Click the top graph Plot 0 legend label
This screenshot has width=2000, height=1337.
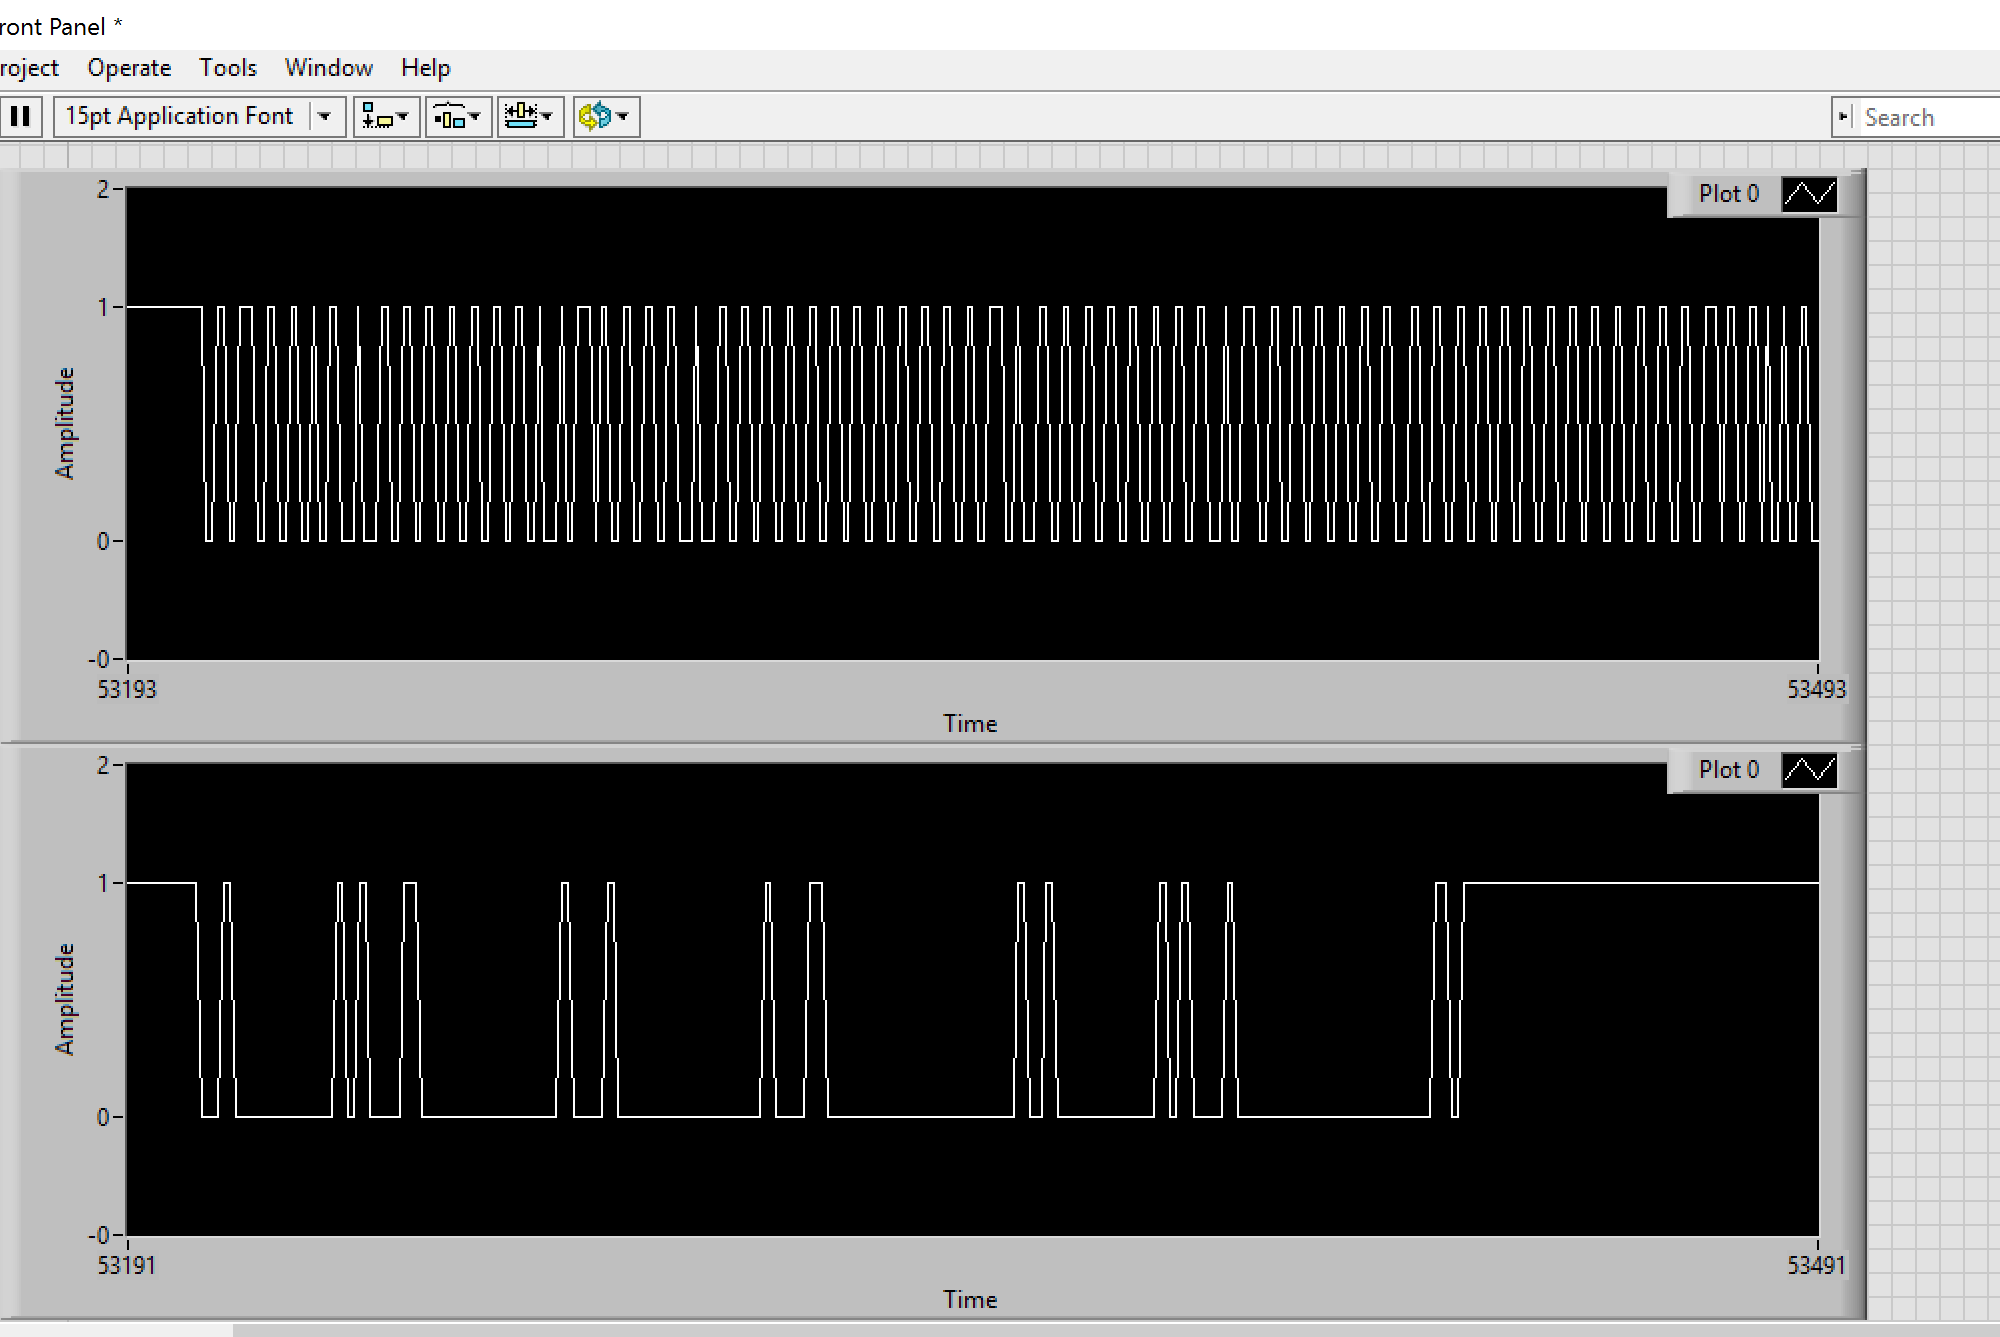pyautogui.click(x=1728, y=194)
